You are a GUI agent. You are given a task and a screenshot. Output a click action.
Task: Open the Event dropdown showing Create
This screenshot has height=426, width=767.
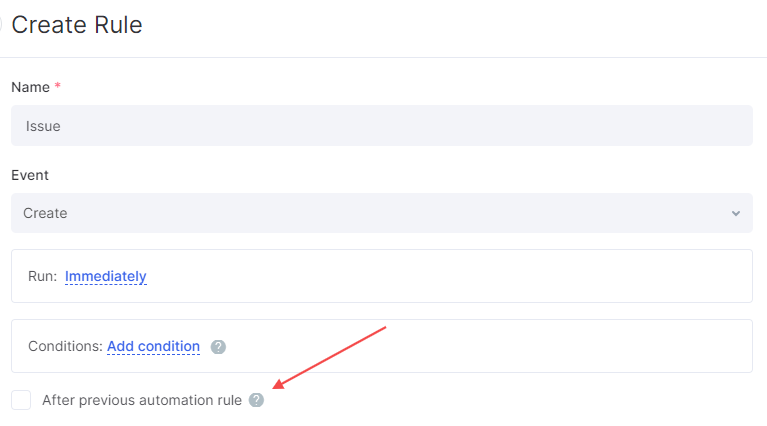(x=382, y=213)
